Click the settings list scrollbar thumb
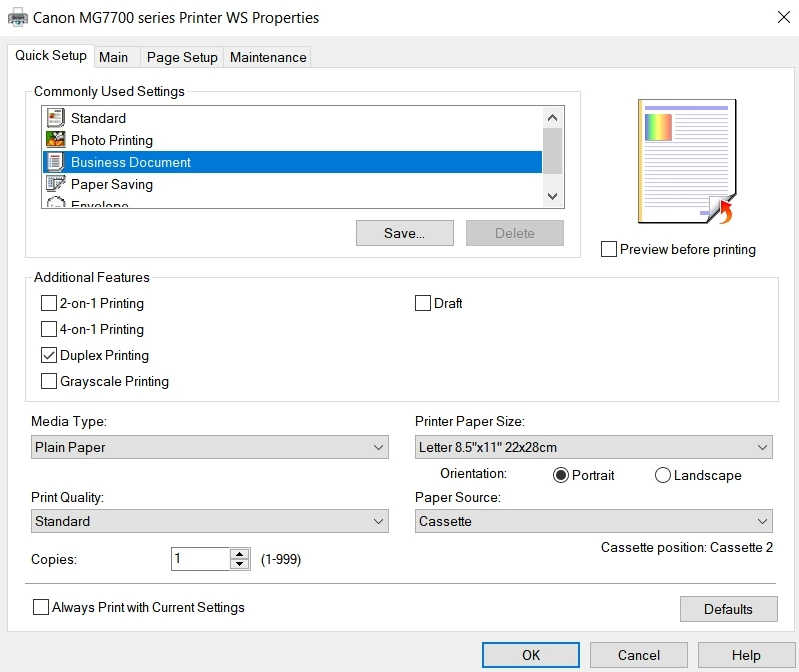 552,151
